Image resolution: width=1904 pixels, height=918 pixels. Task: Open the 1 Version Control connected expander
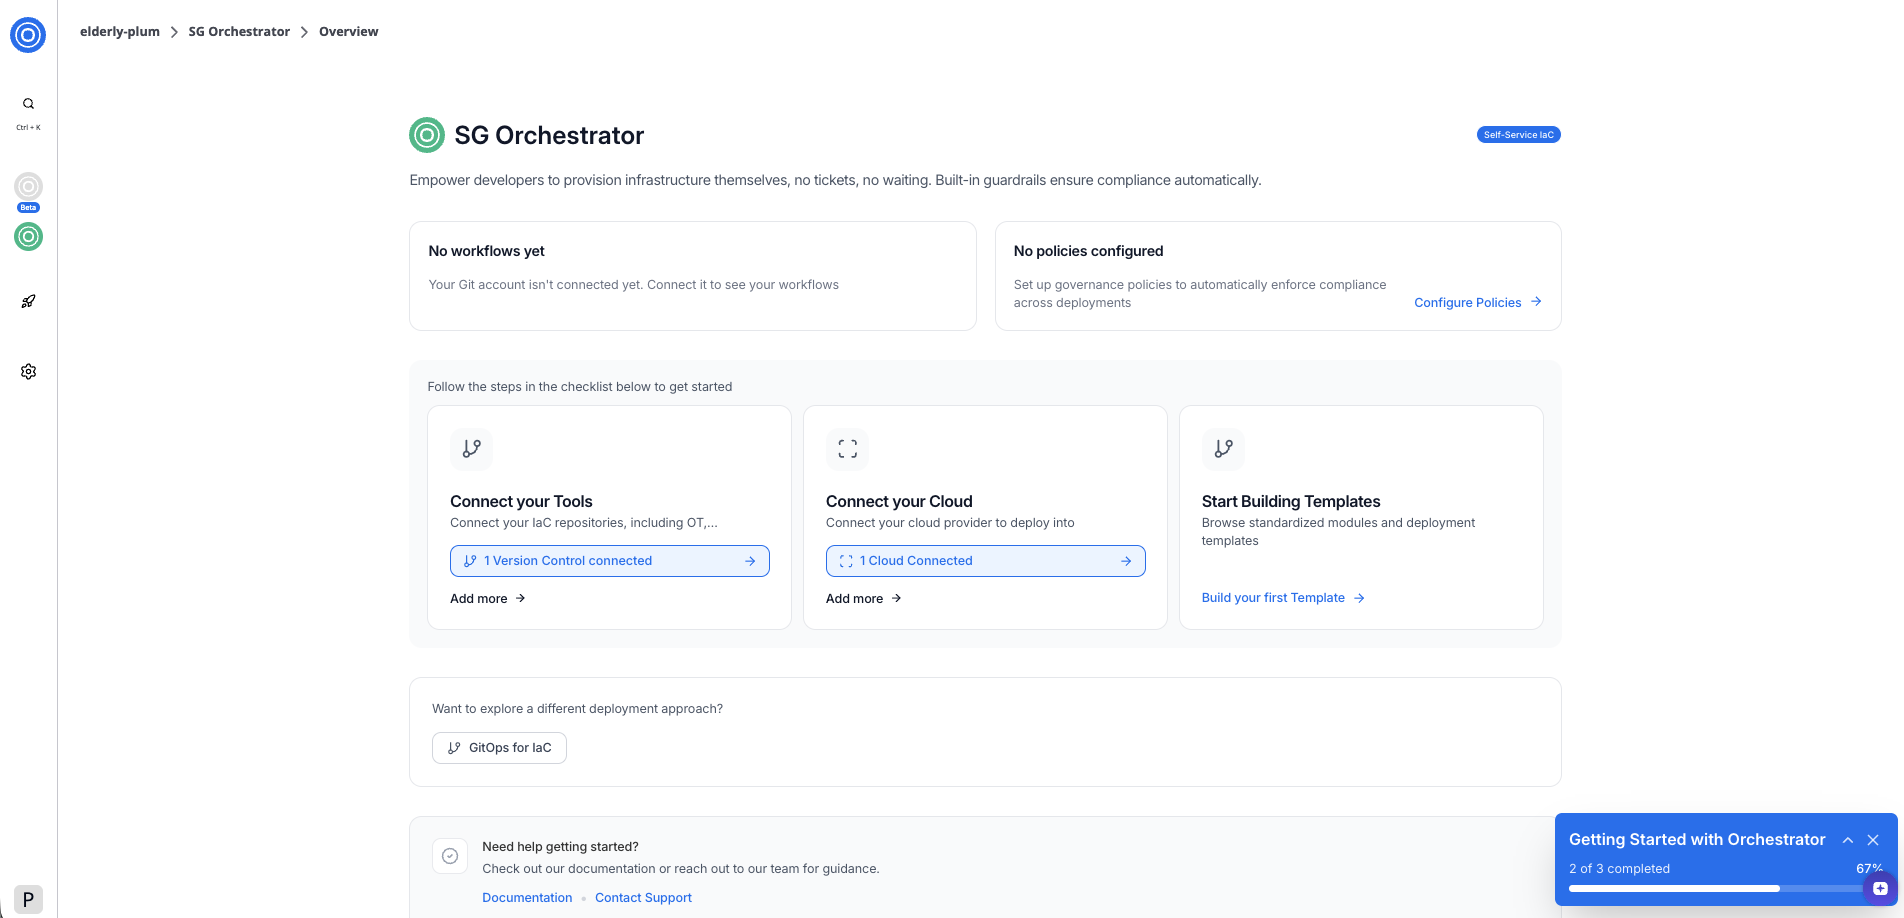pos(609,561)
